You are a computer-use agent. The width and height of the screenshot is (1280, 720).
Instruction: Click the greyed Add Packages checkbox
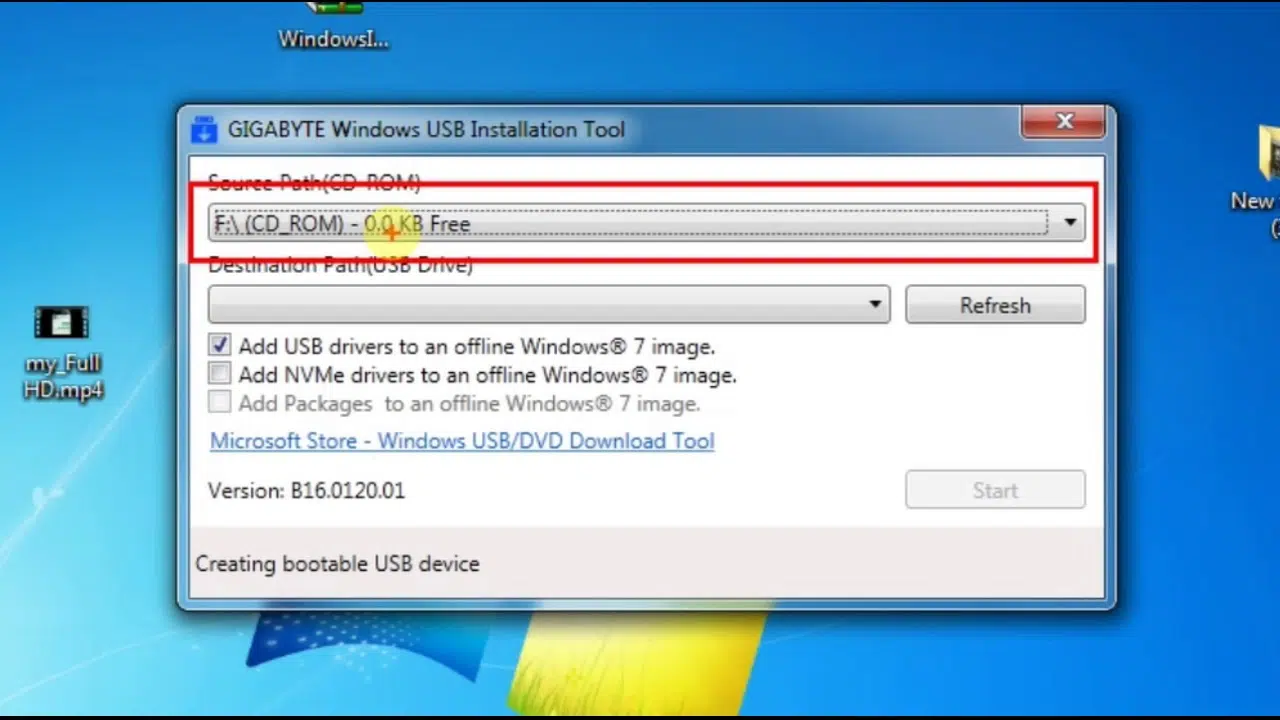tap(220, 403)
